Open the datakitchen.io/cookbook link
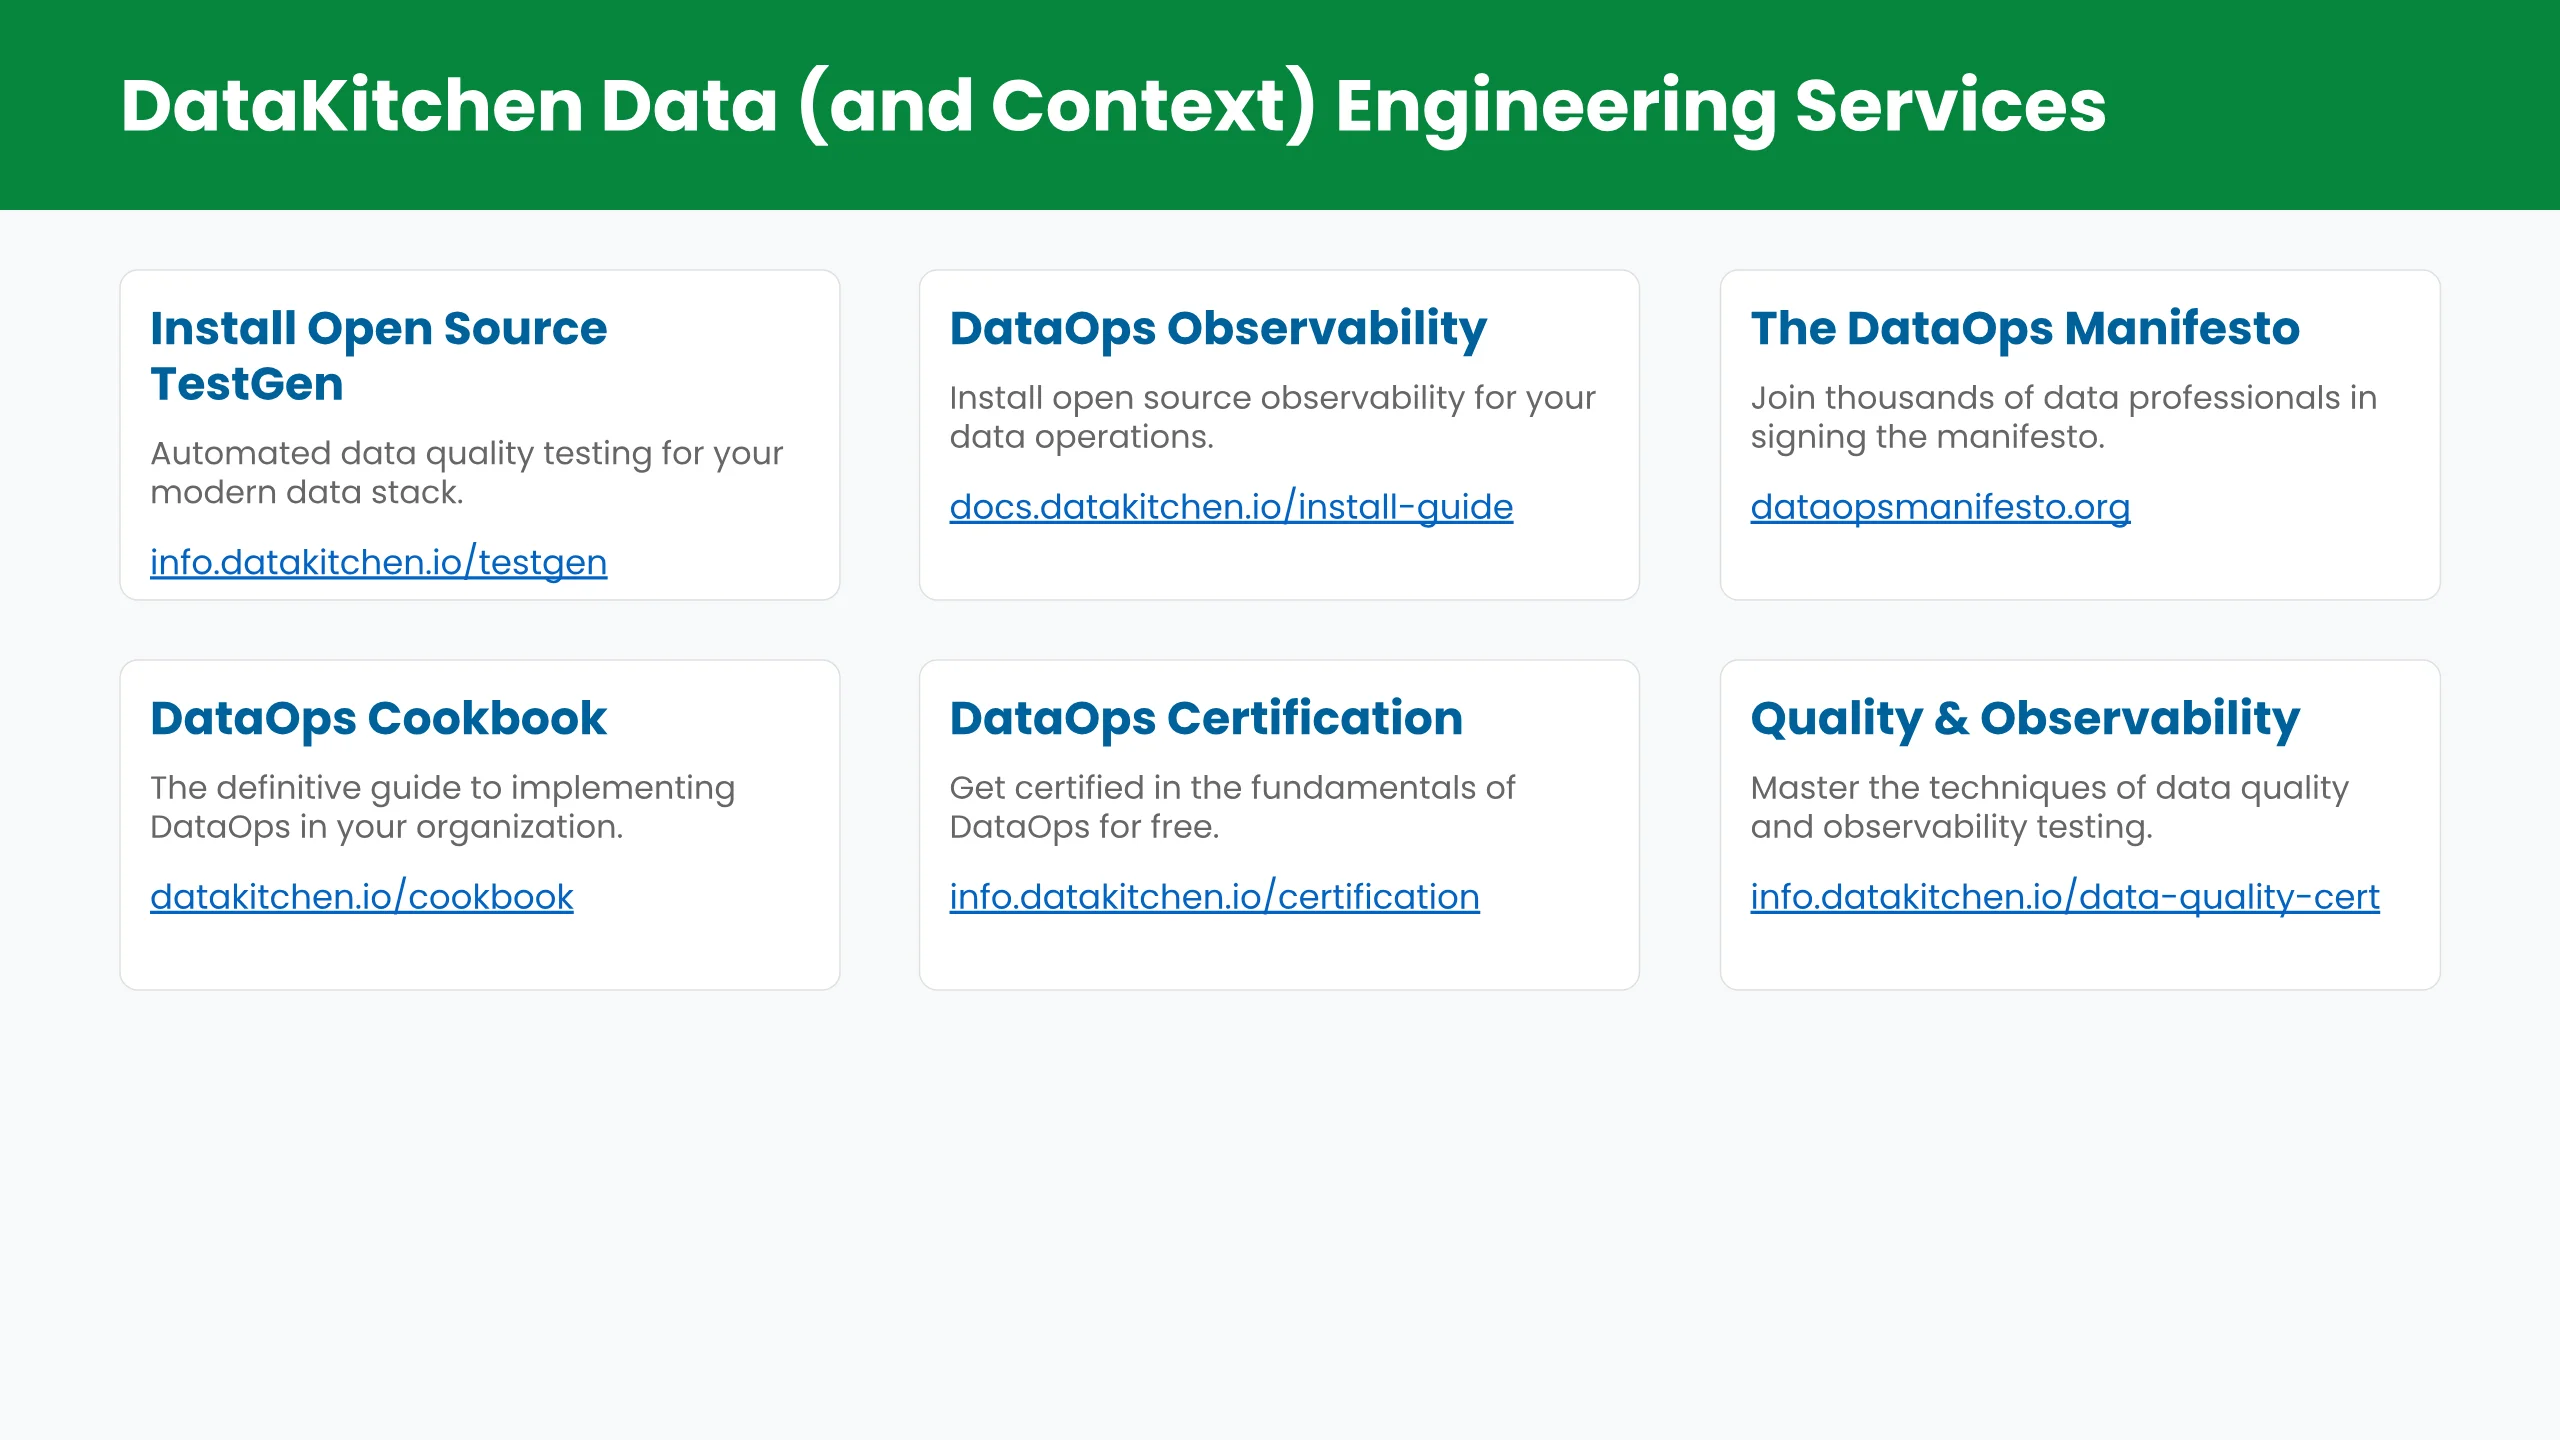This screenshot has height=1440, width=2560. tap(361, 897)
